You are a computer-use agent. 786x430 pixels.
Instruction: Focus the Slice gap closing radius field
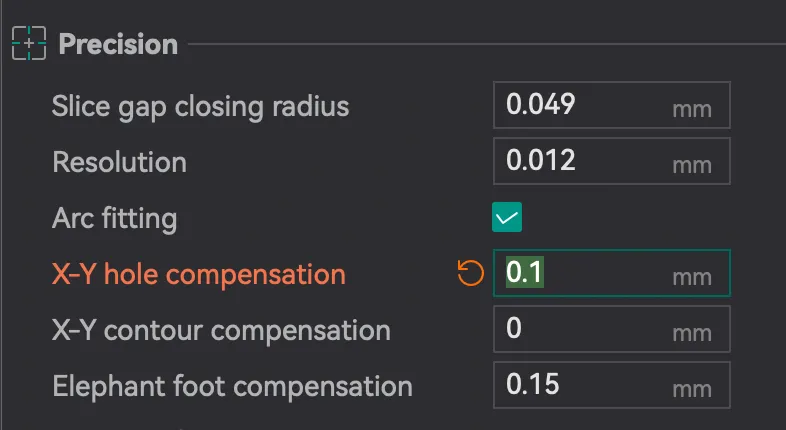click(612, 105)
